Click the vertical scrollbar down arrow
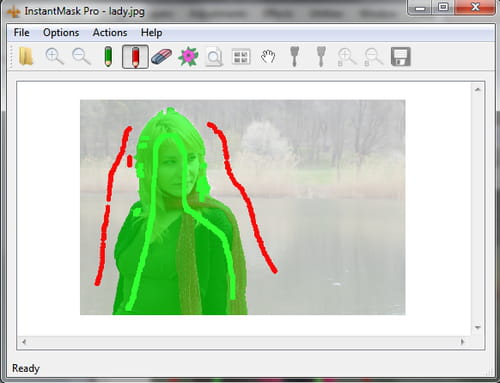Image resolution: width=500 pixels, height=383 pixels. click(x=478, y=328)
